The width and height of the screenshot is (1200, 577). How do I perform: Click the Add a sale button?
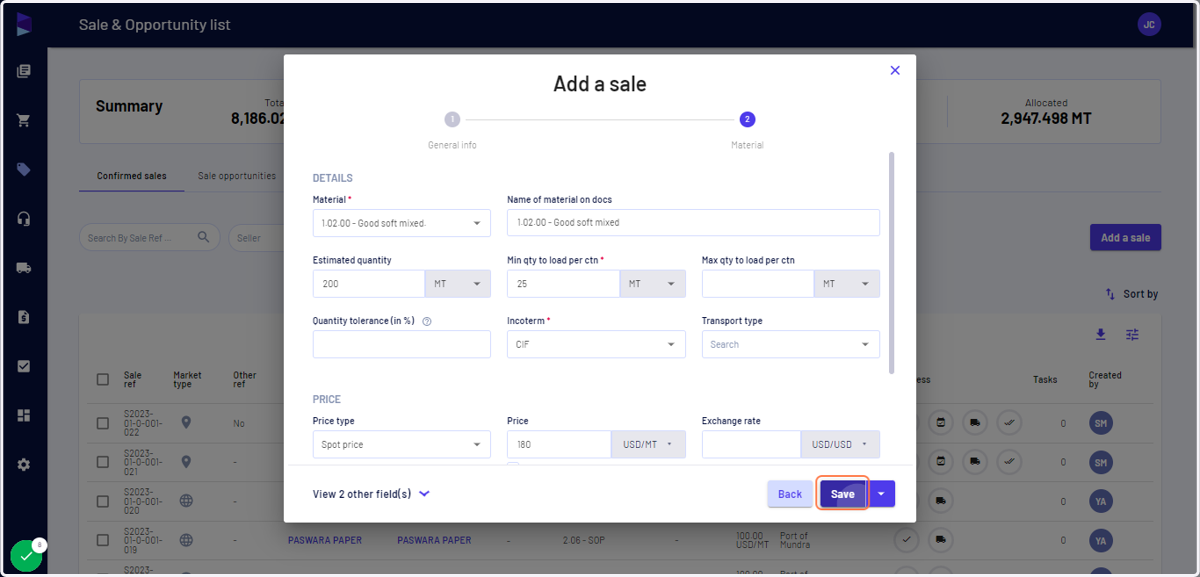[x=1125, y=238]
